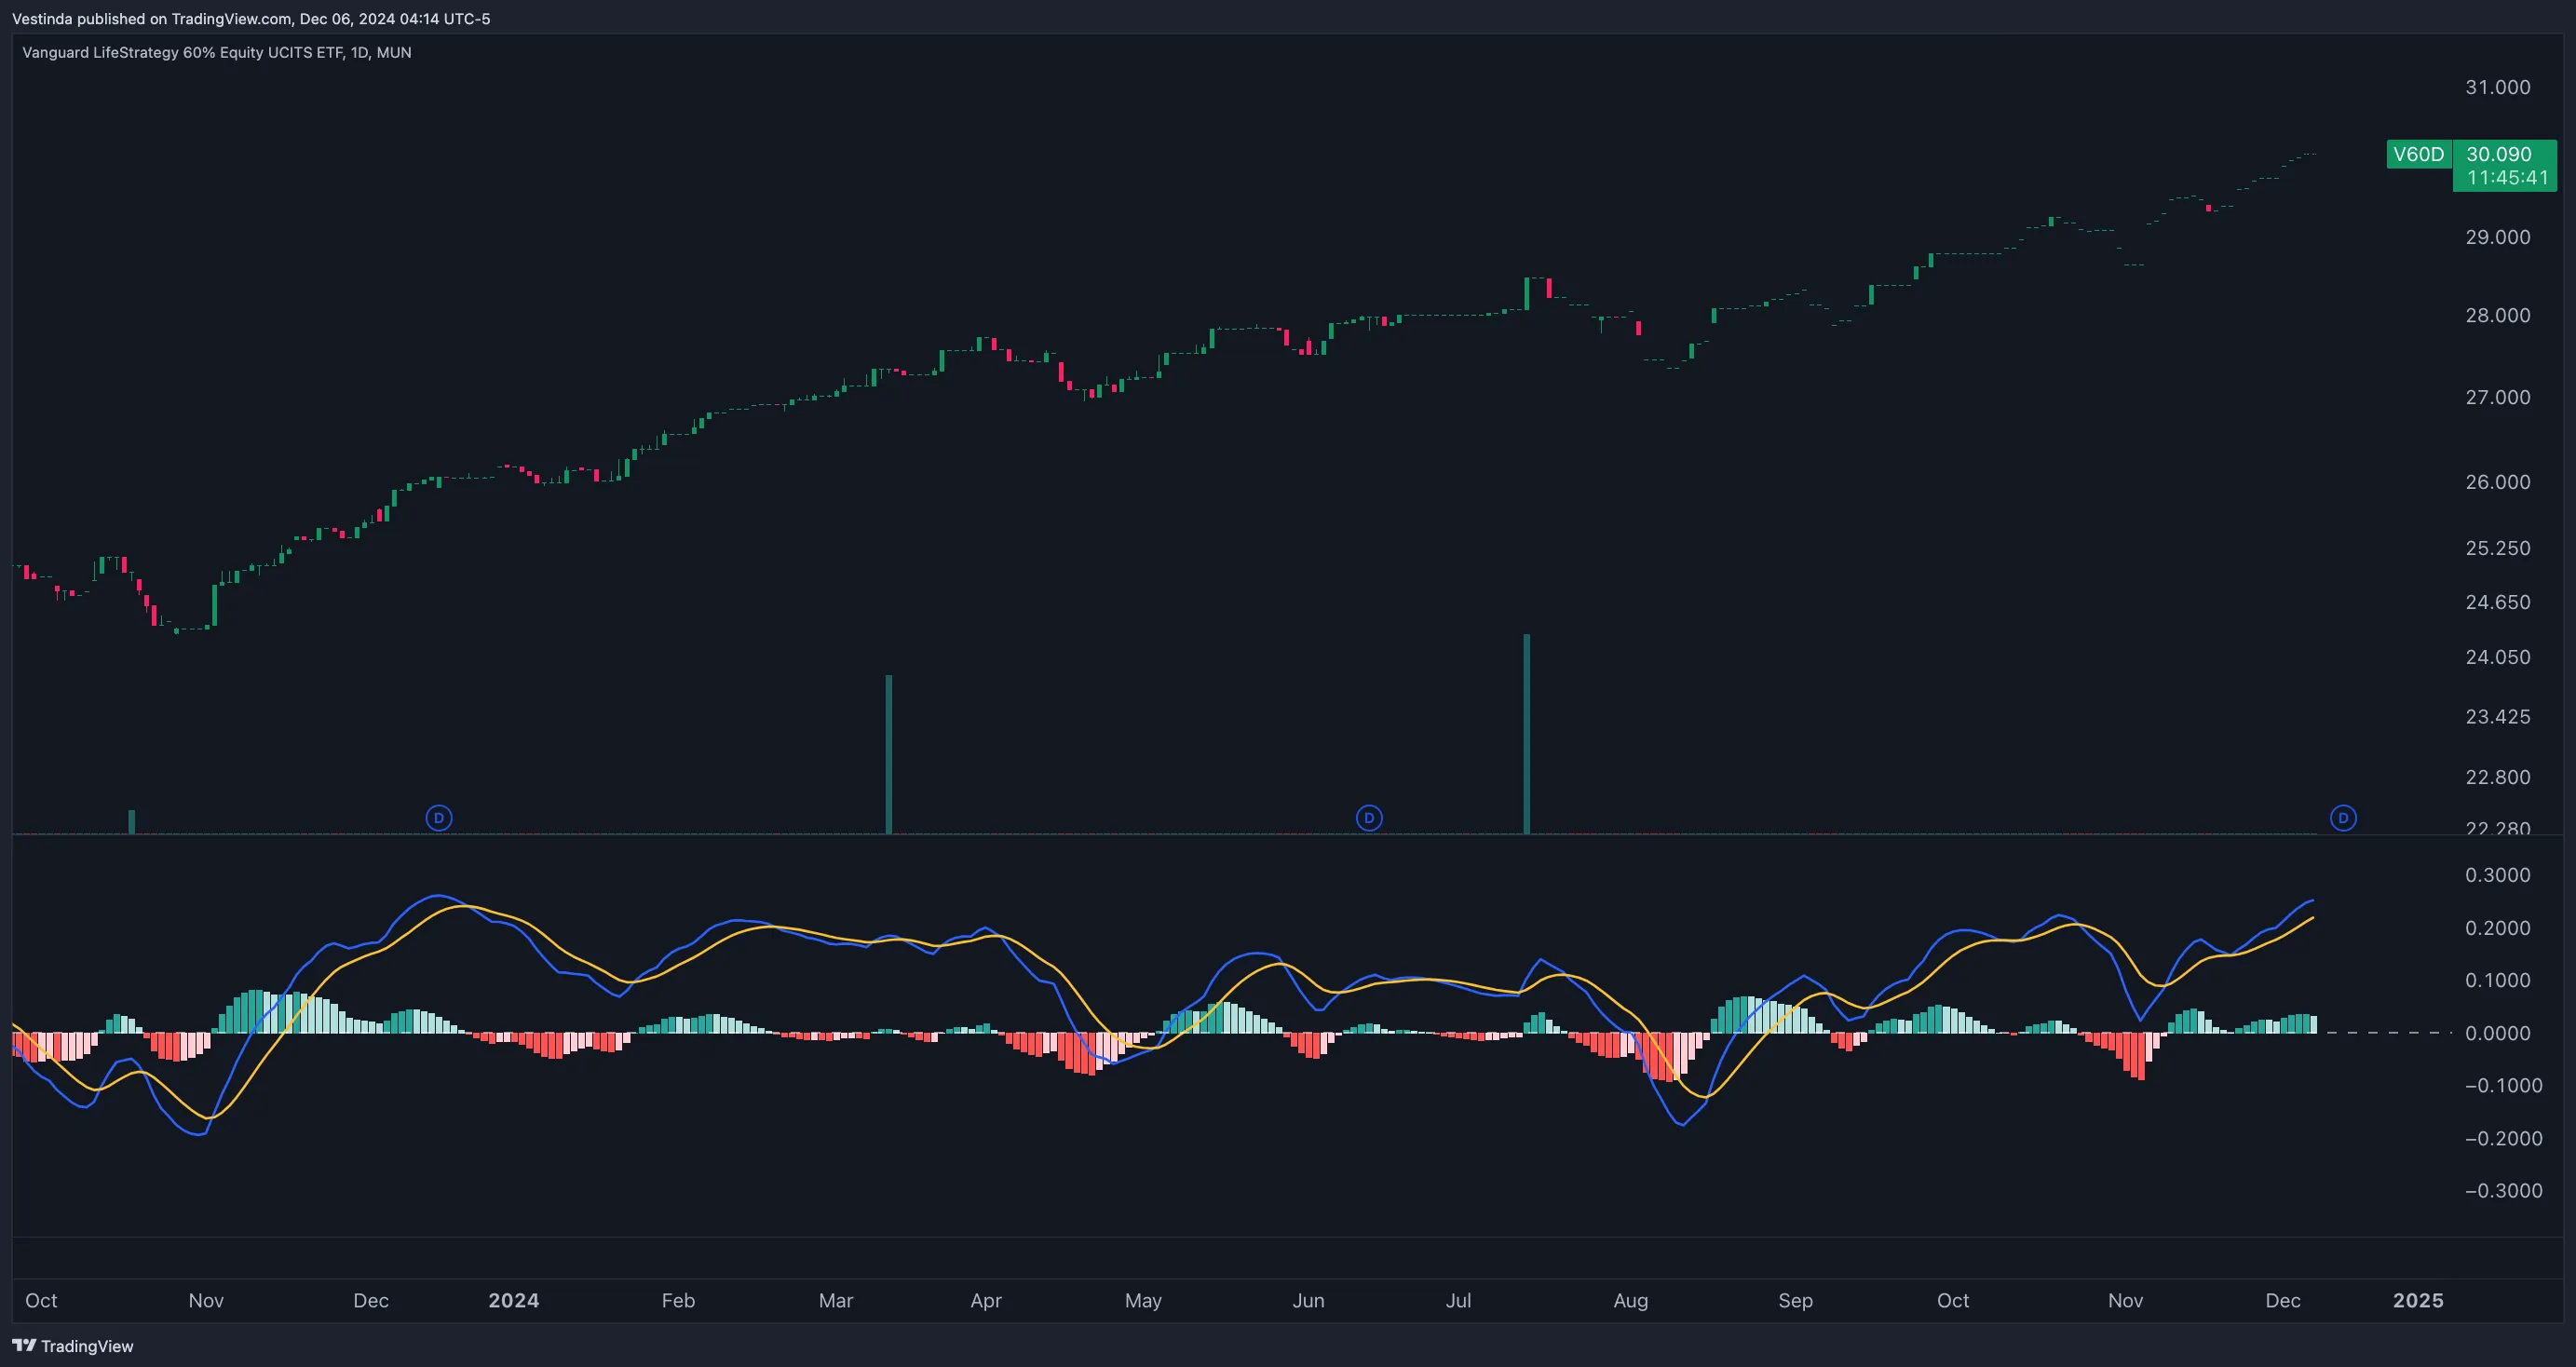Click the 0.0000 MACD zero-line label
The image size is (2576, 1367).
coord(2498,1033)
